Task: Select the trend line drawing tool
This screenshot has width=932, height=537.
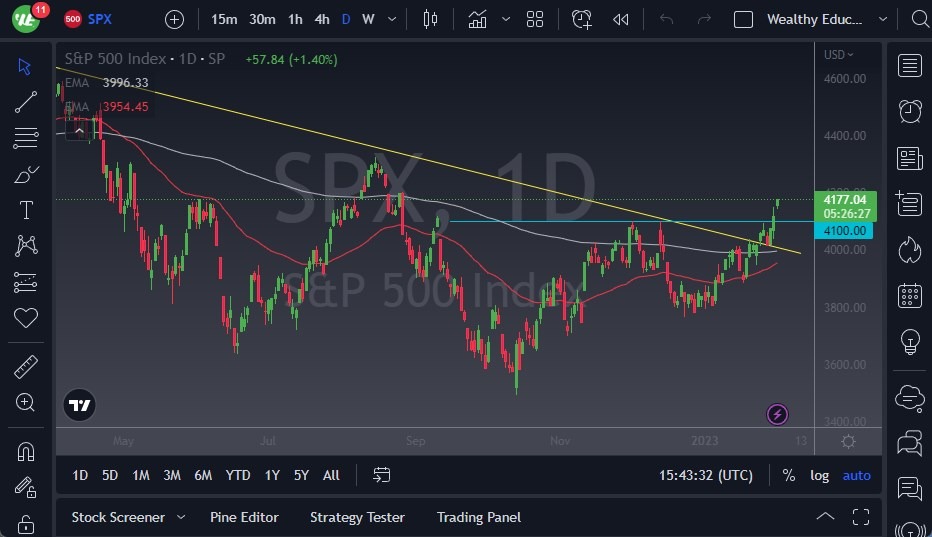Action: [x=26, y=101]
